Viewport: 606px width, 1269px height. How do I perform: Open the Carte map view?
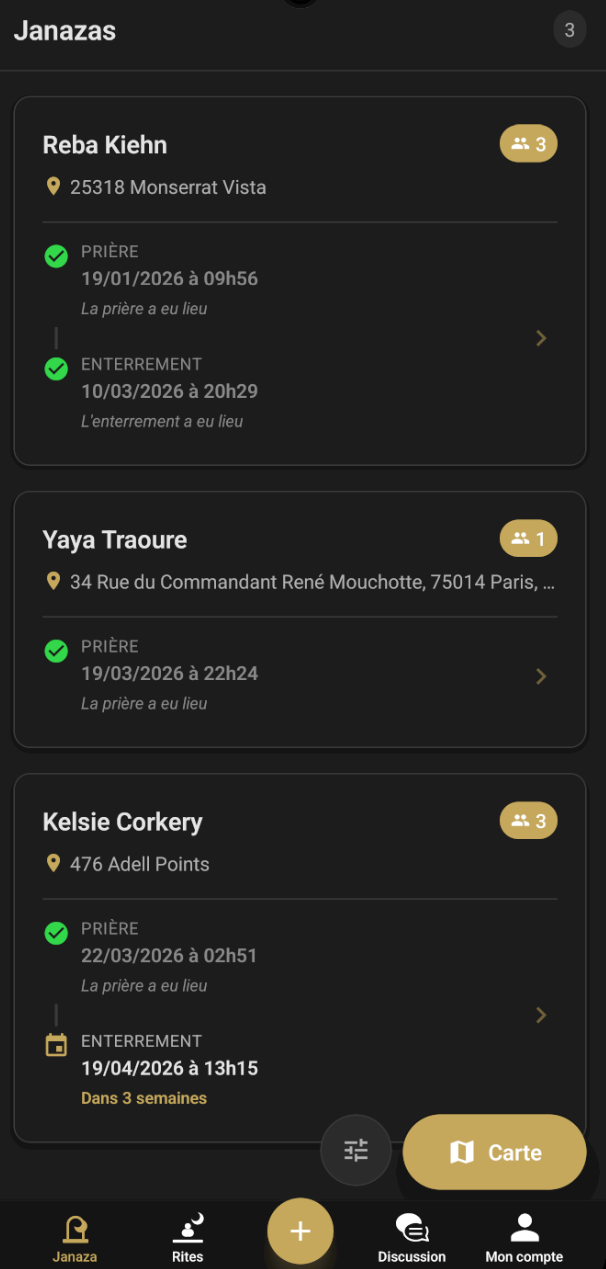coord(494,1151)
